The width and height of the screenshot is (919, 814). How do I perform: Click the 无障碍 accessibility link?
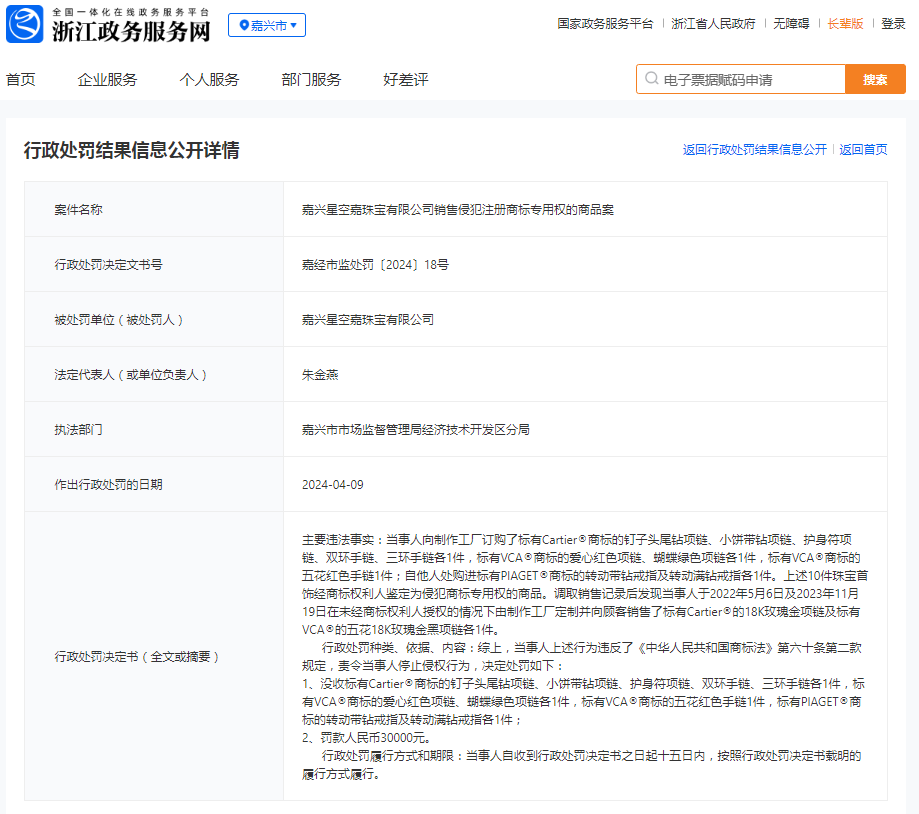click(x=791, y=23)
